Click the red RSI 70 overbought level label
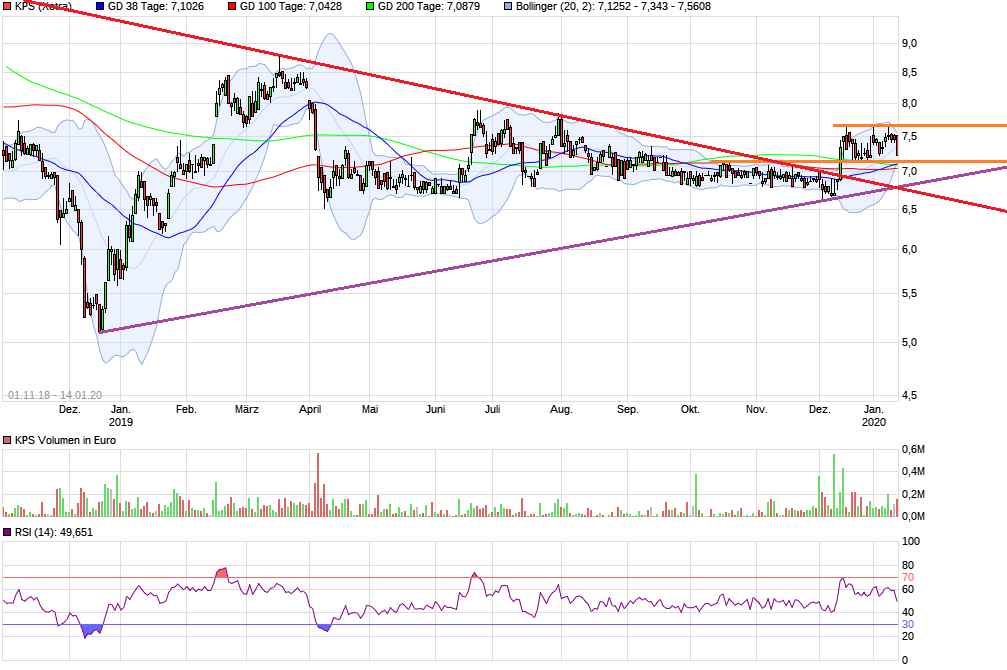 click(x=908, y=578)
